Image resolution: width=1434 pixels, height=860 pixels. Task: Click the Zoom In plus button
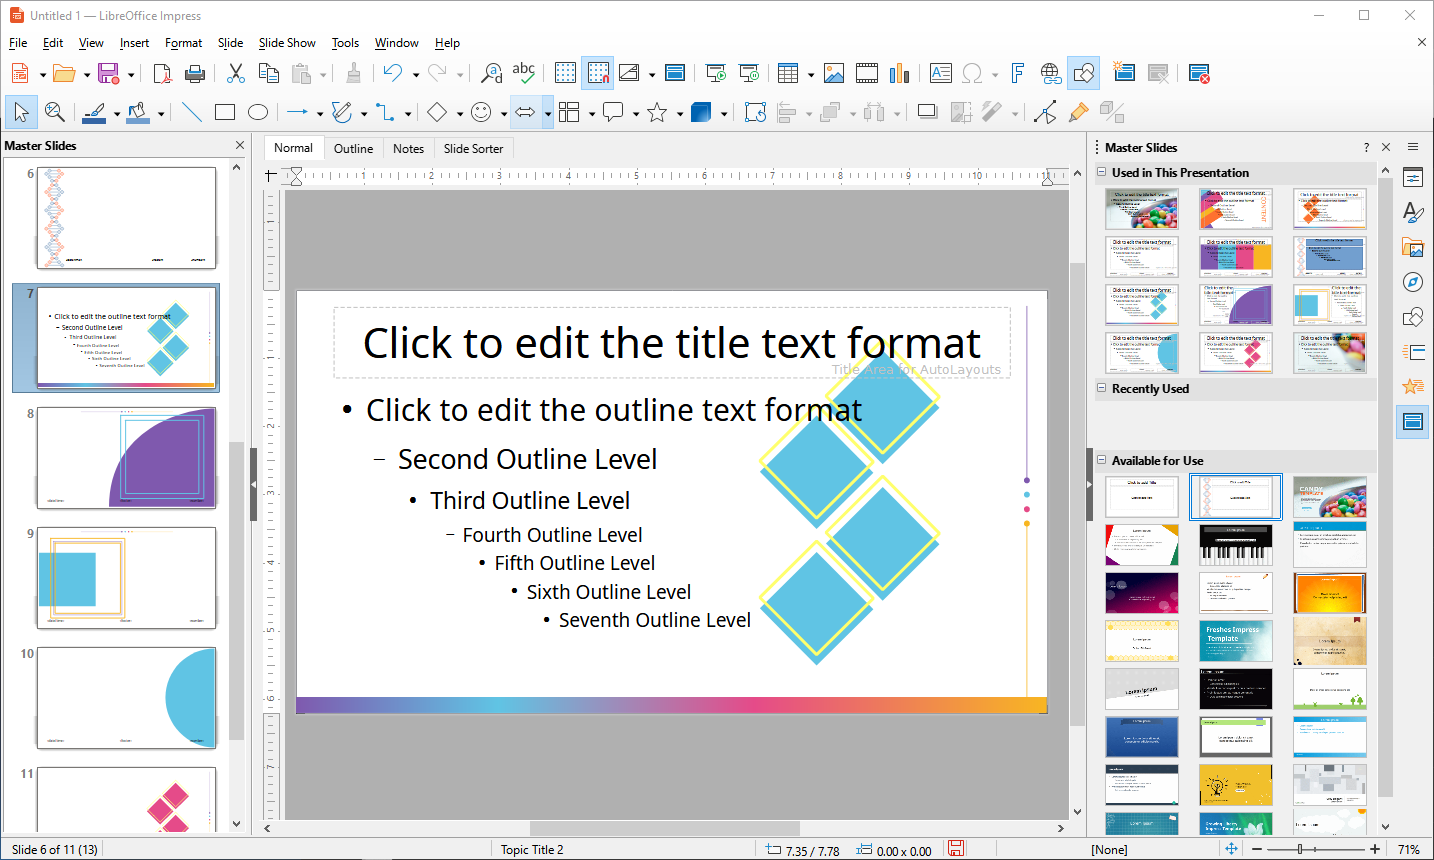[1375, 849]
